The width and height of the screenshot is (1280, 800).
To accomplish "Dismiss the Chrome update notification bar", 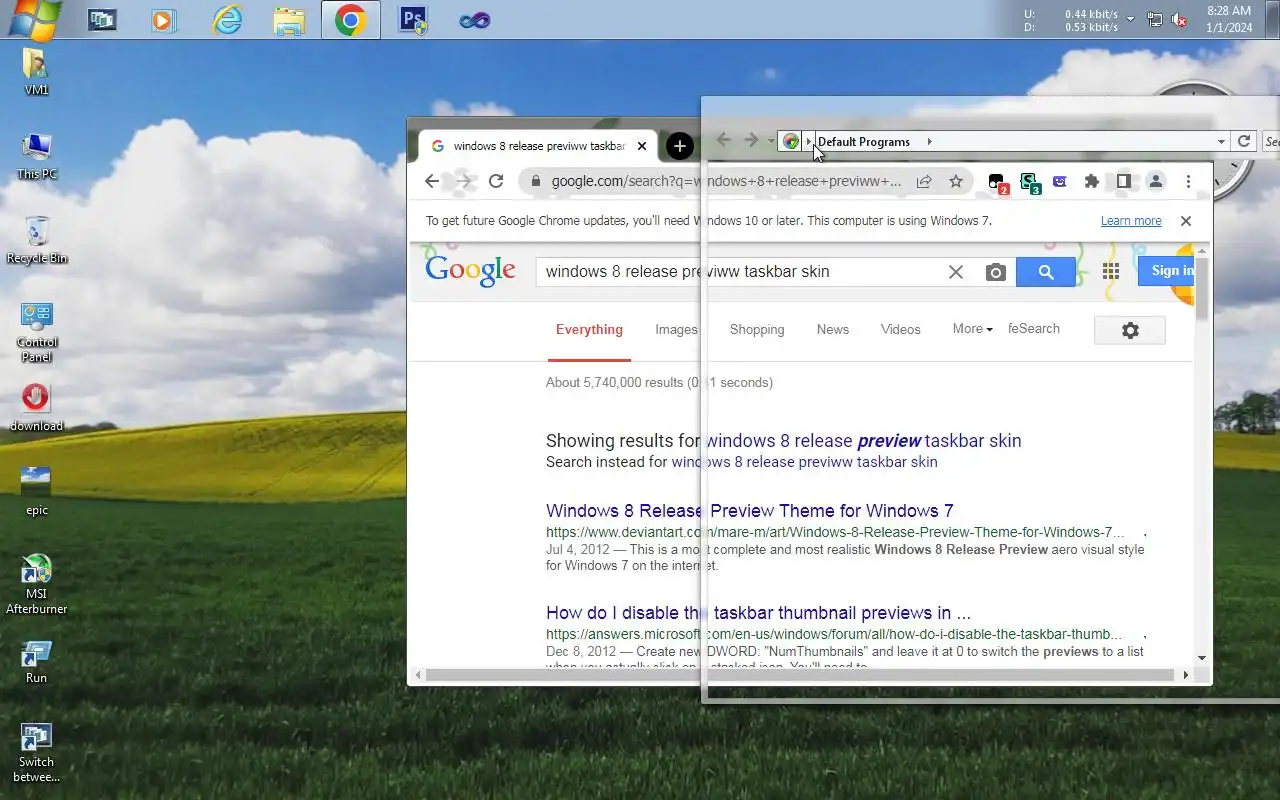I will [1186, 221].
